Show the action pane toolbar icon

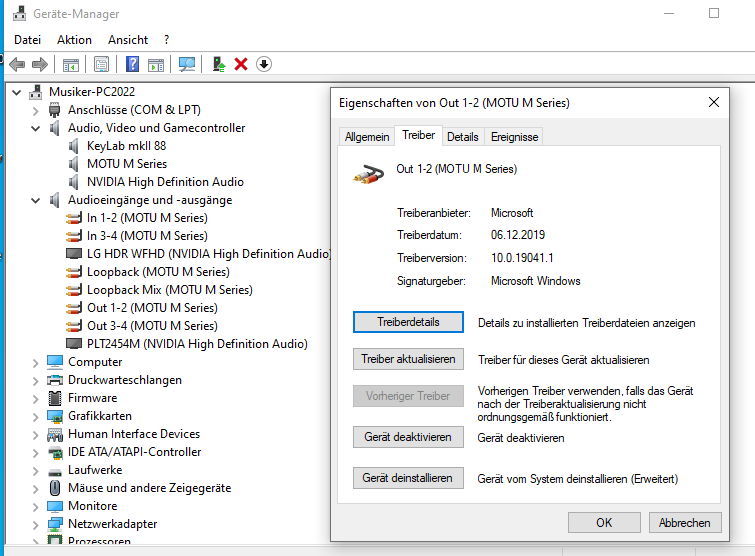[156, 65]
